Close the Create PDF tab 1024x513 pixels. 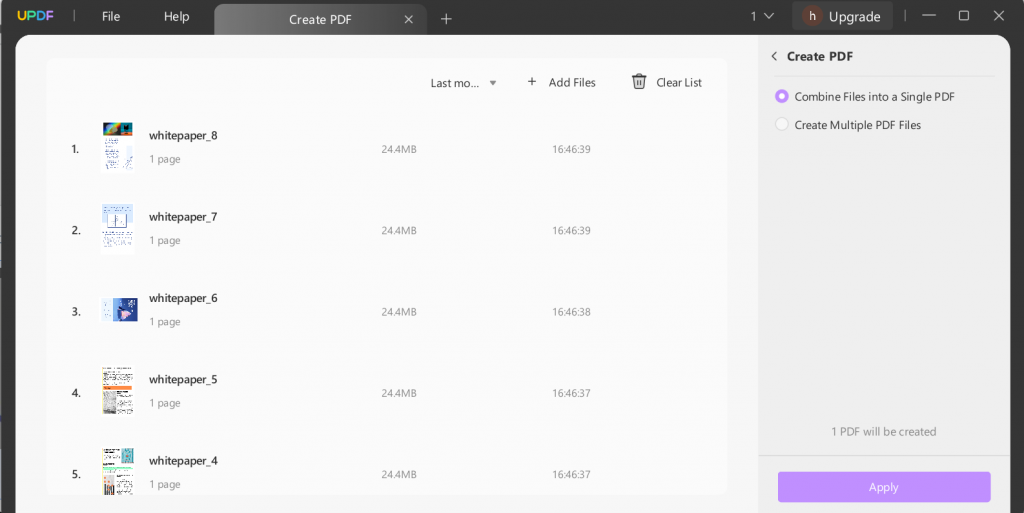408,19
